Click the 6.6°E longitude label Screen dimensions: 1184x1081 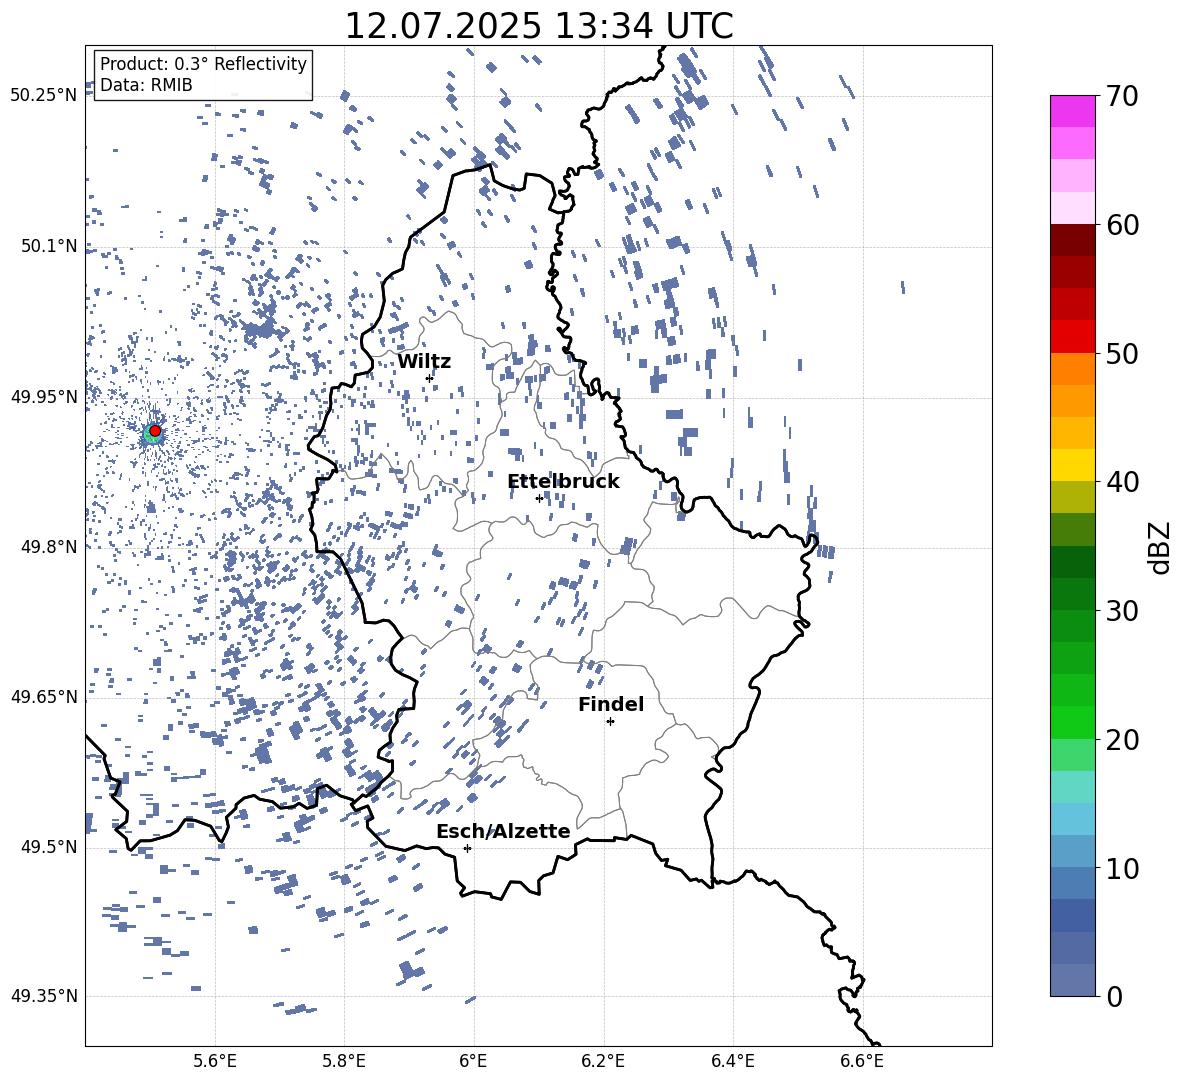click(862, 1061)
